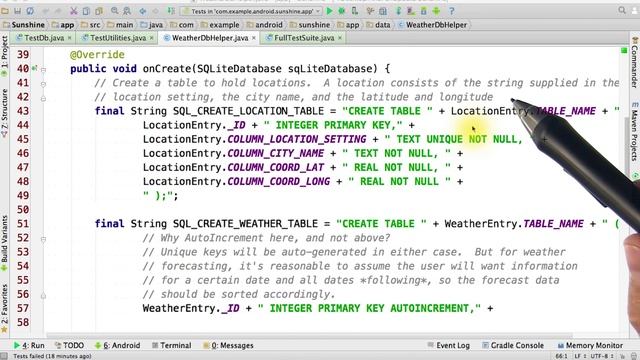
Task: Click the Find magnifier icon
Action: click(115, 11)
